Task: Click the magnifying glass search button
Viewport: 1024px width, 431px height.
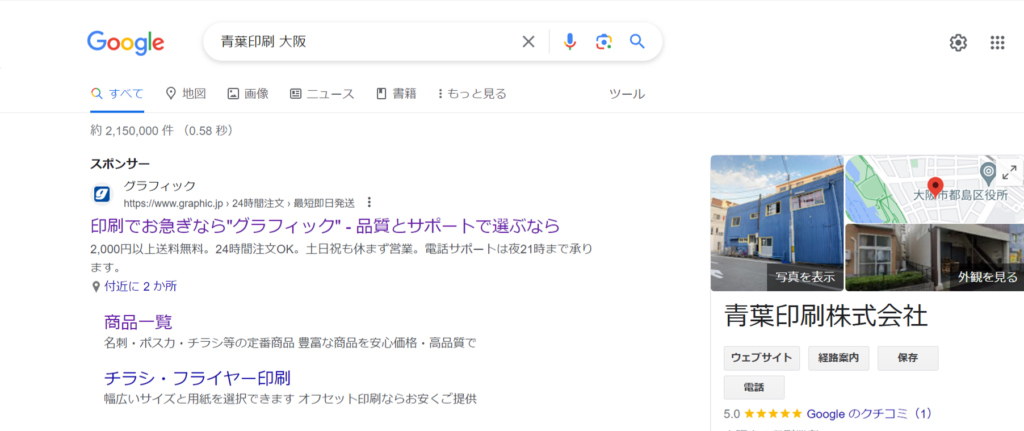Action: click(x=637, y=42)
